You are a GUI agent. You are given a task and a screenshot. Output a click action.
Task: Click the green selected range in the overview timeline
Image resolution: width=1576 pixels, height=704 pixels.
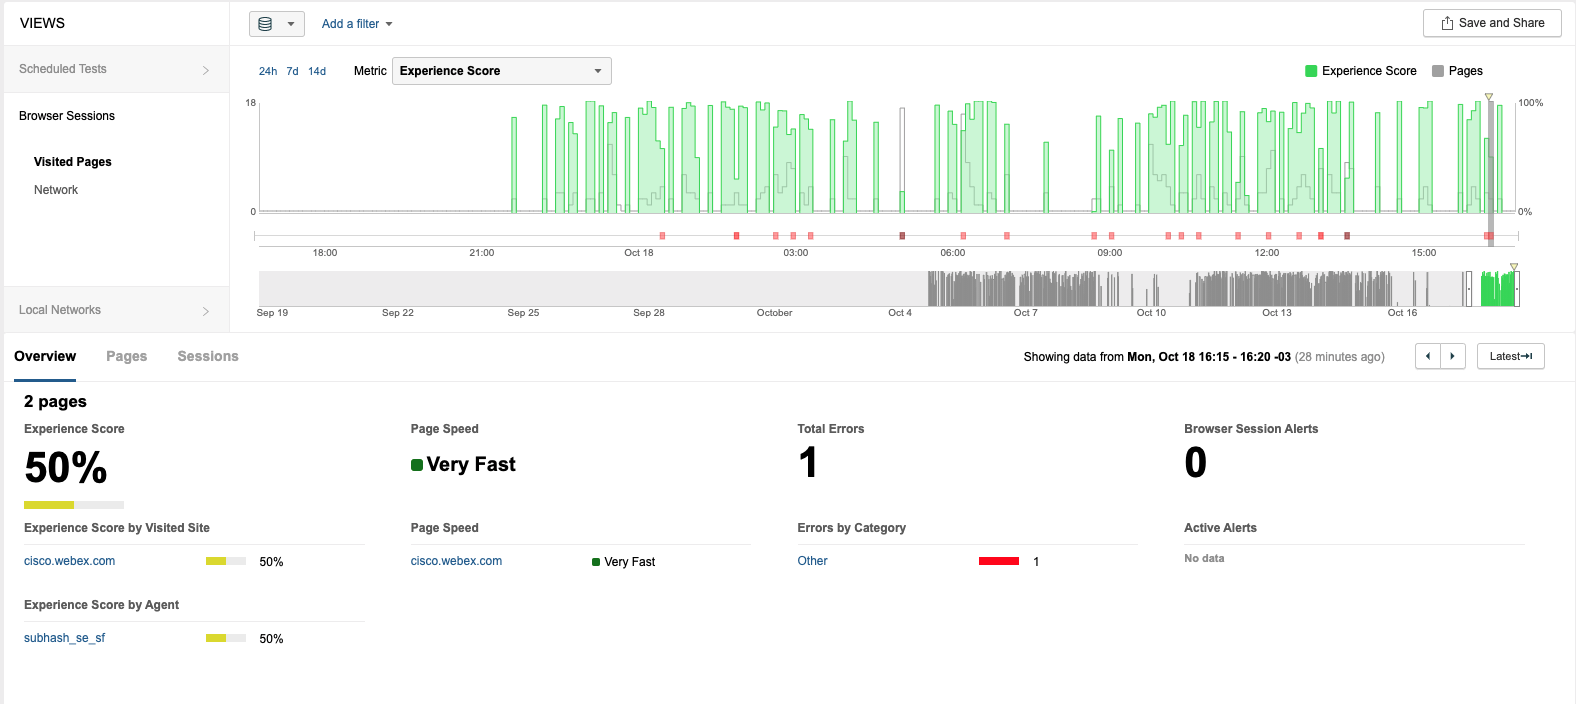(1497, 289)
